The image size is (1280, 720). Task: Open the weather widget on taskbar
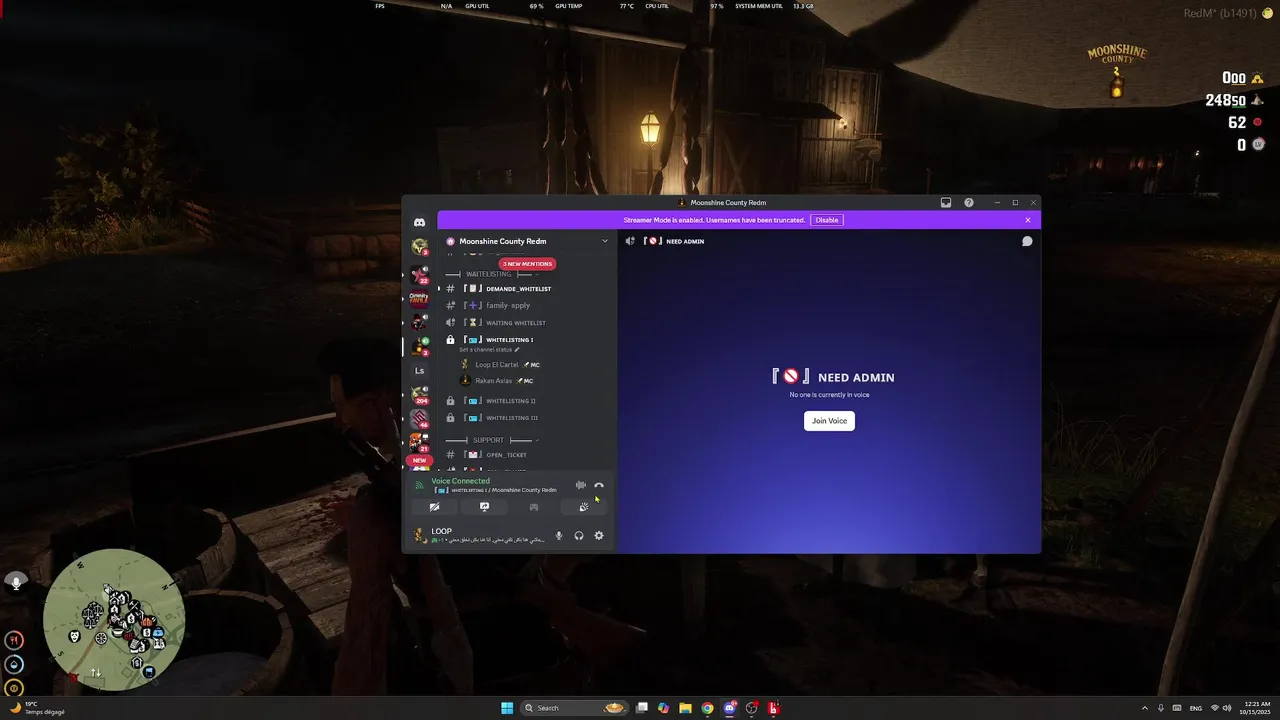pyautogui.click(x=38, y=708)
